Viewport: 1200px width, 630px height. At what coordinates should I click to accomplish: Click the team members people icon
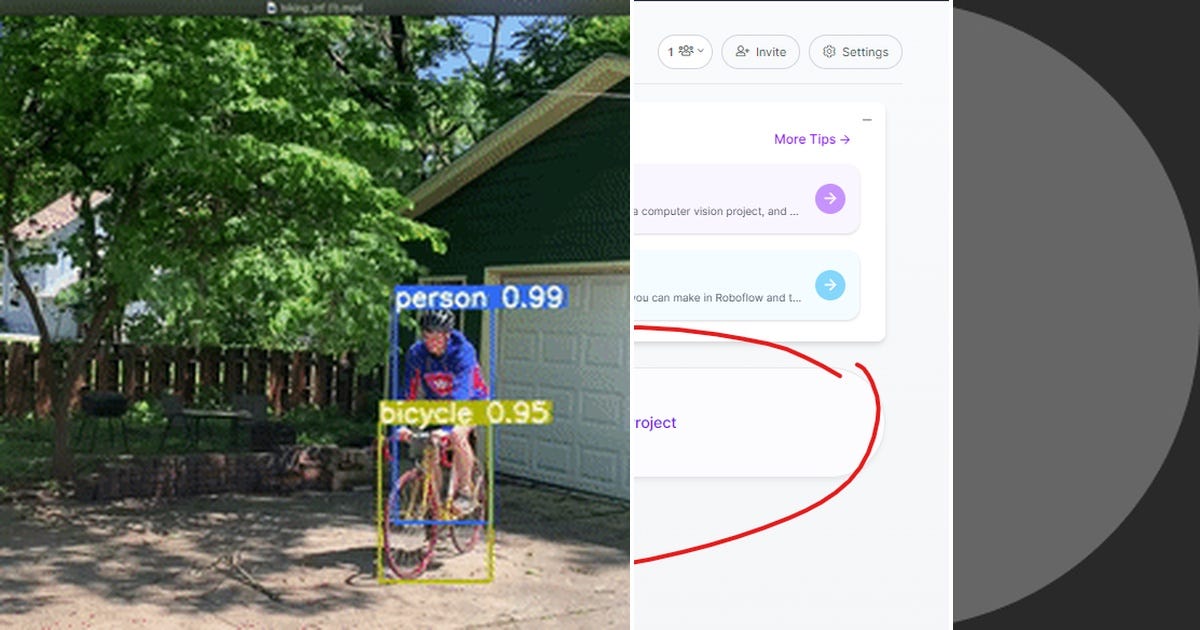pos(686,51)
